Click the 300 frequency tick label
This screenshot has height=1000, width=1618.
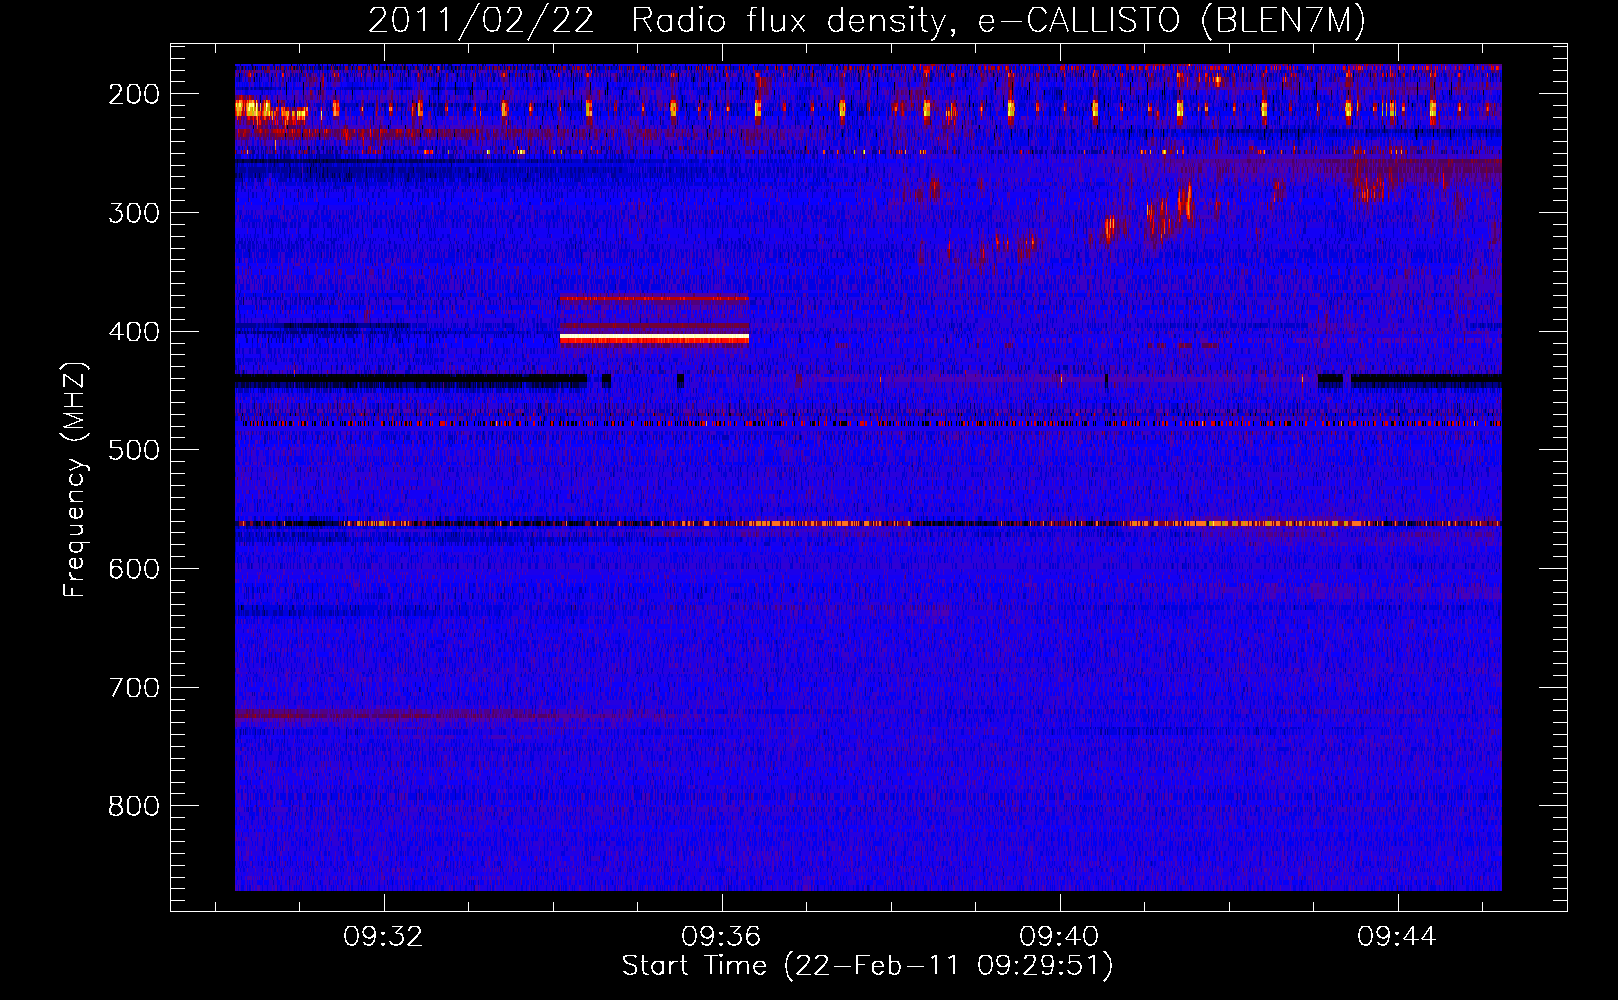pyautogui.click(x=134, y=213)
